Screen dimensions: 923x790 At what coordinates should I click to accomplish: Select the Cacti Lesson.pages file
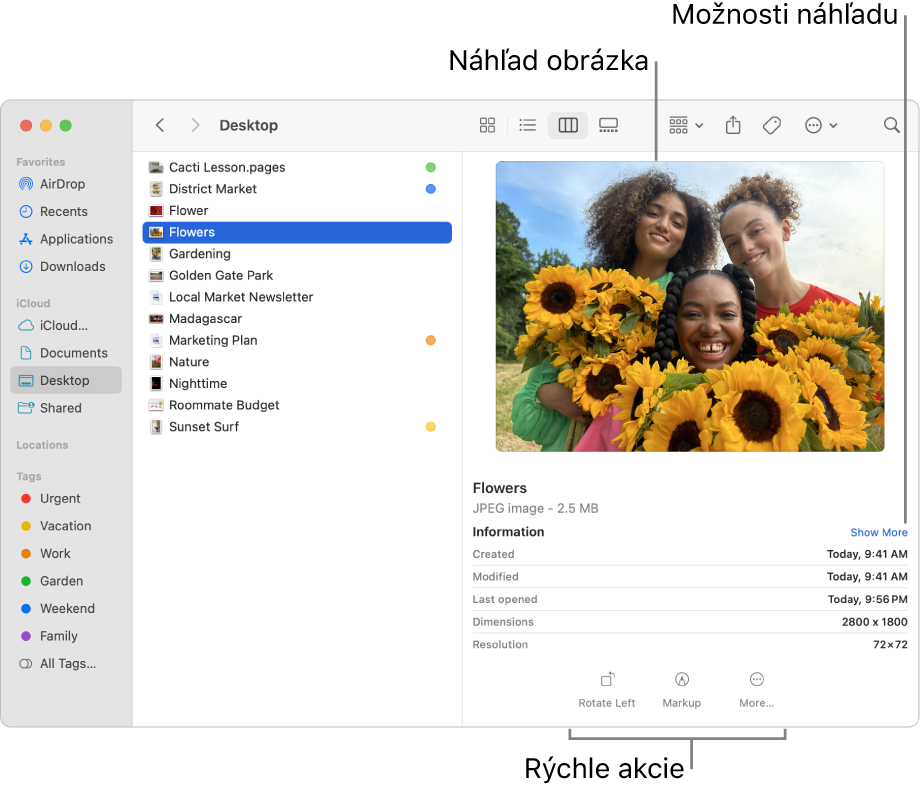[297, 168]
